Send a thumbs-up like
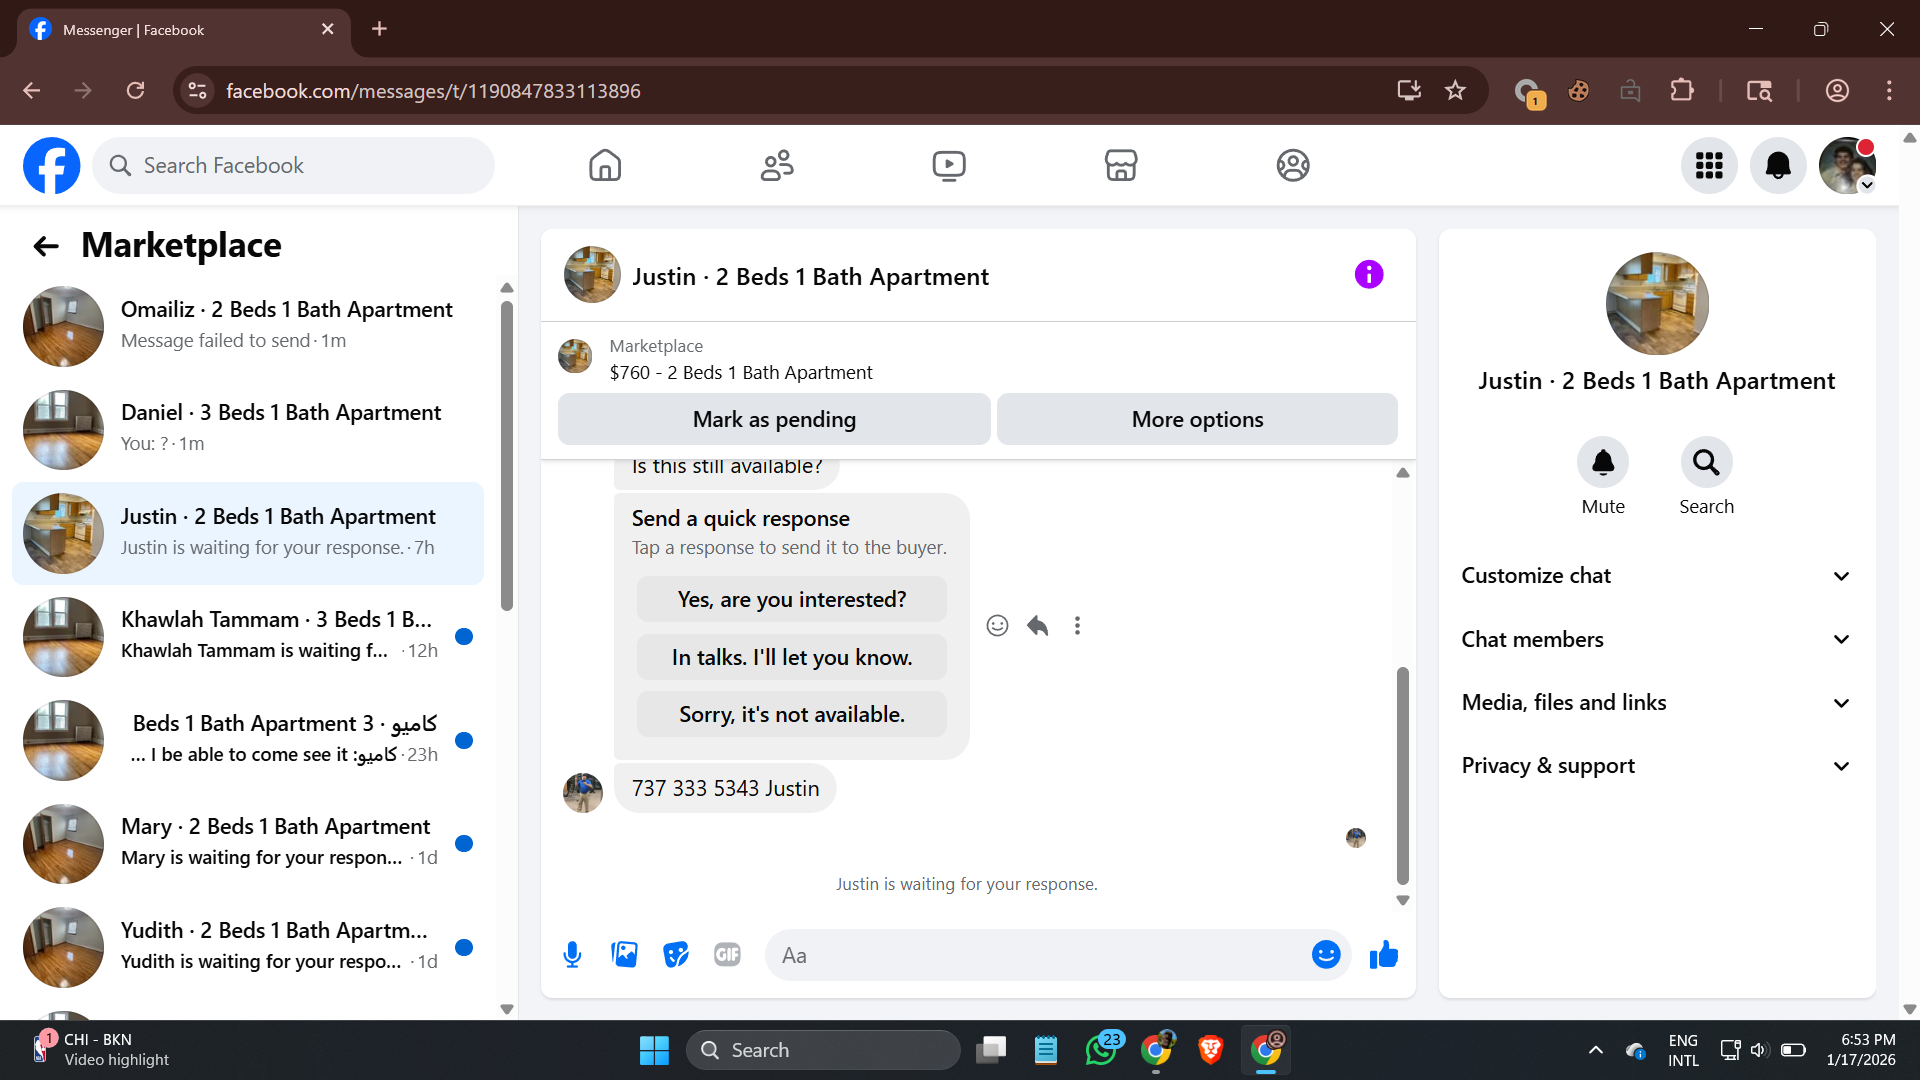Viewport: 1920px width, 1080px height. [x=1384, y=955]
